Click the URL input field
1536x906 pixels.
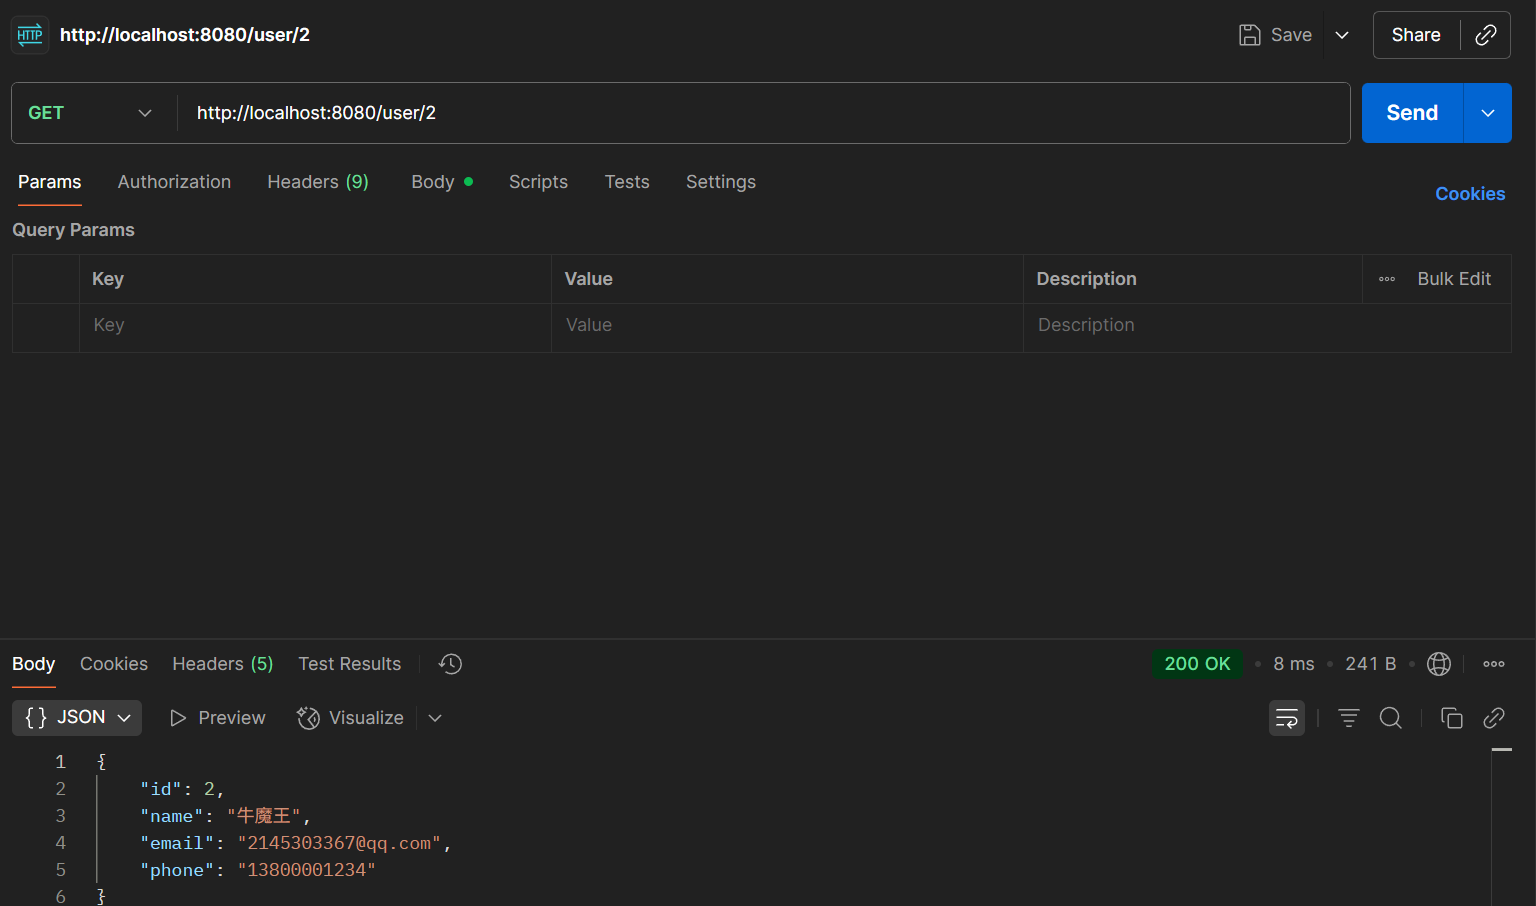(x=700, y=113)
